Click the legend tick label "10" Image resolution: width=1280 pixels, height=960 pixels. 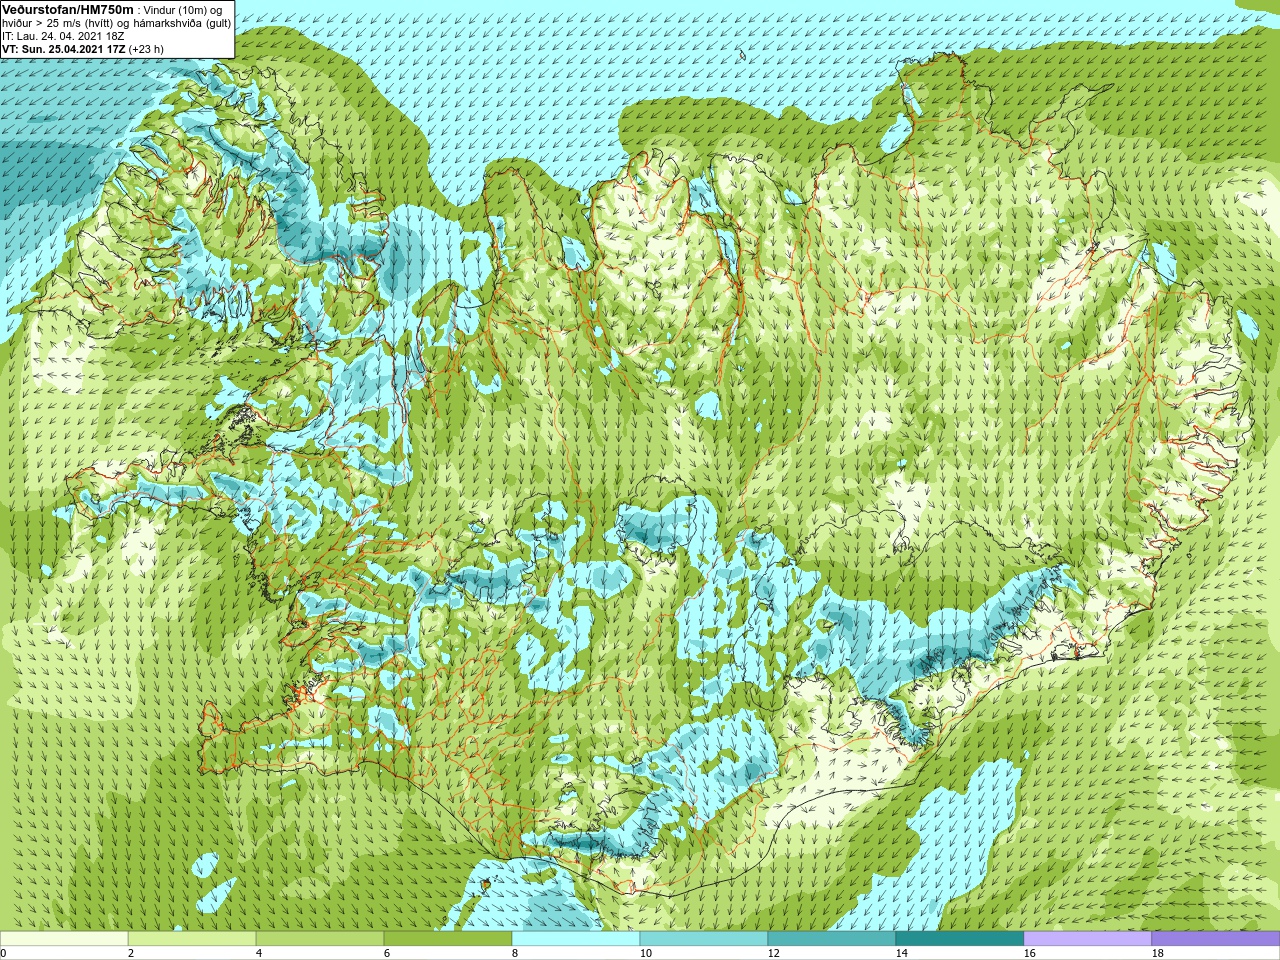click(645, 953)
